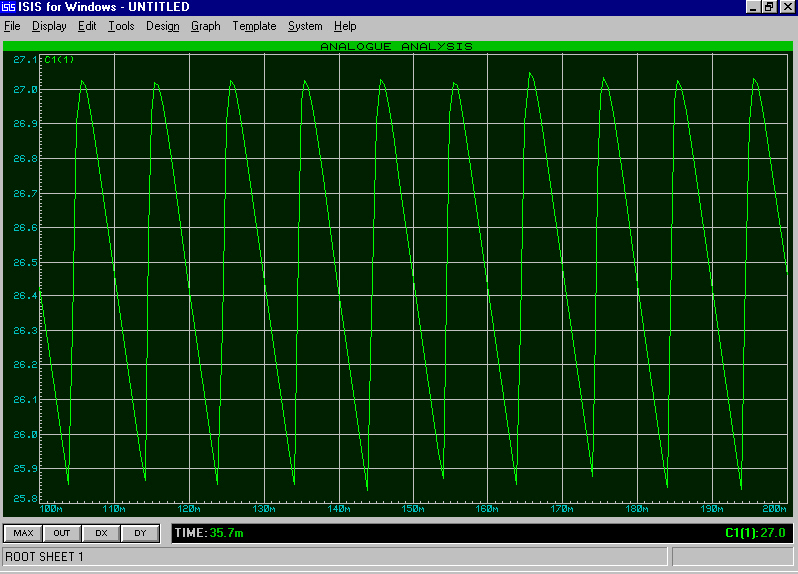Open the Edit menu

click(87, 26)
